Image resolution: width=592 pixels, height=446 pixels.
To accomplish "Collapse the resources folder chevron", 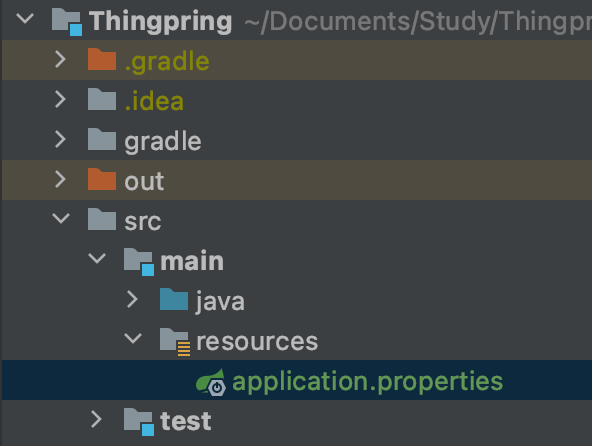I will (x=133, y=338).
